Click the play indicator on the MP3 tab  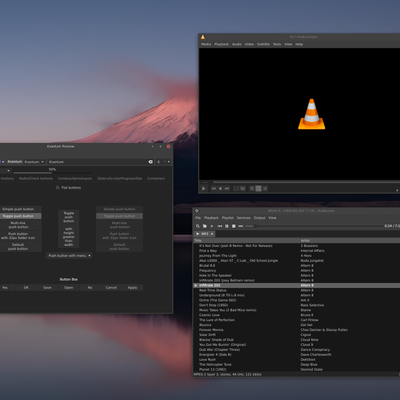click(198, 234)
